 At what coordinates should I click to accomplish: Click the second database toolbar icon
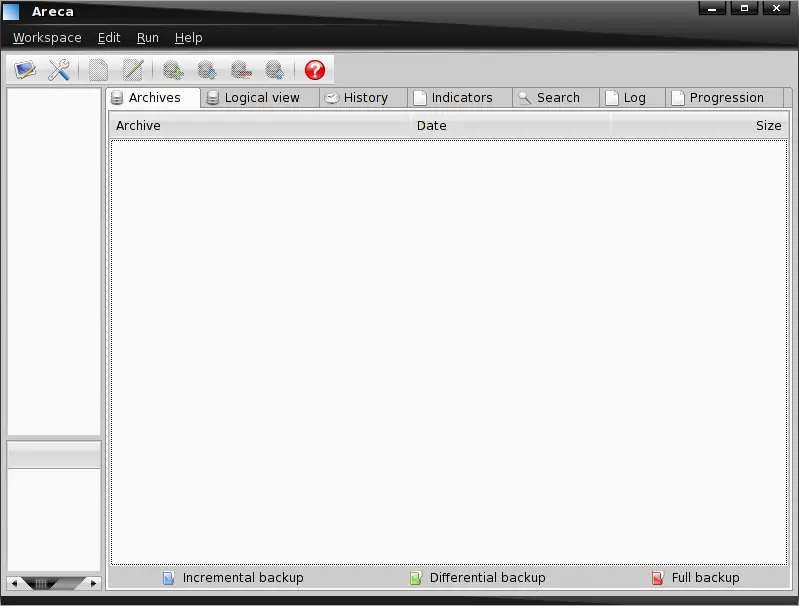coord(207,70)
